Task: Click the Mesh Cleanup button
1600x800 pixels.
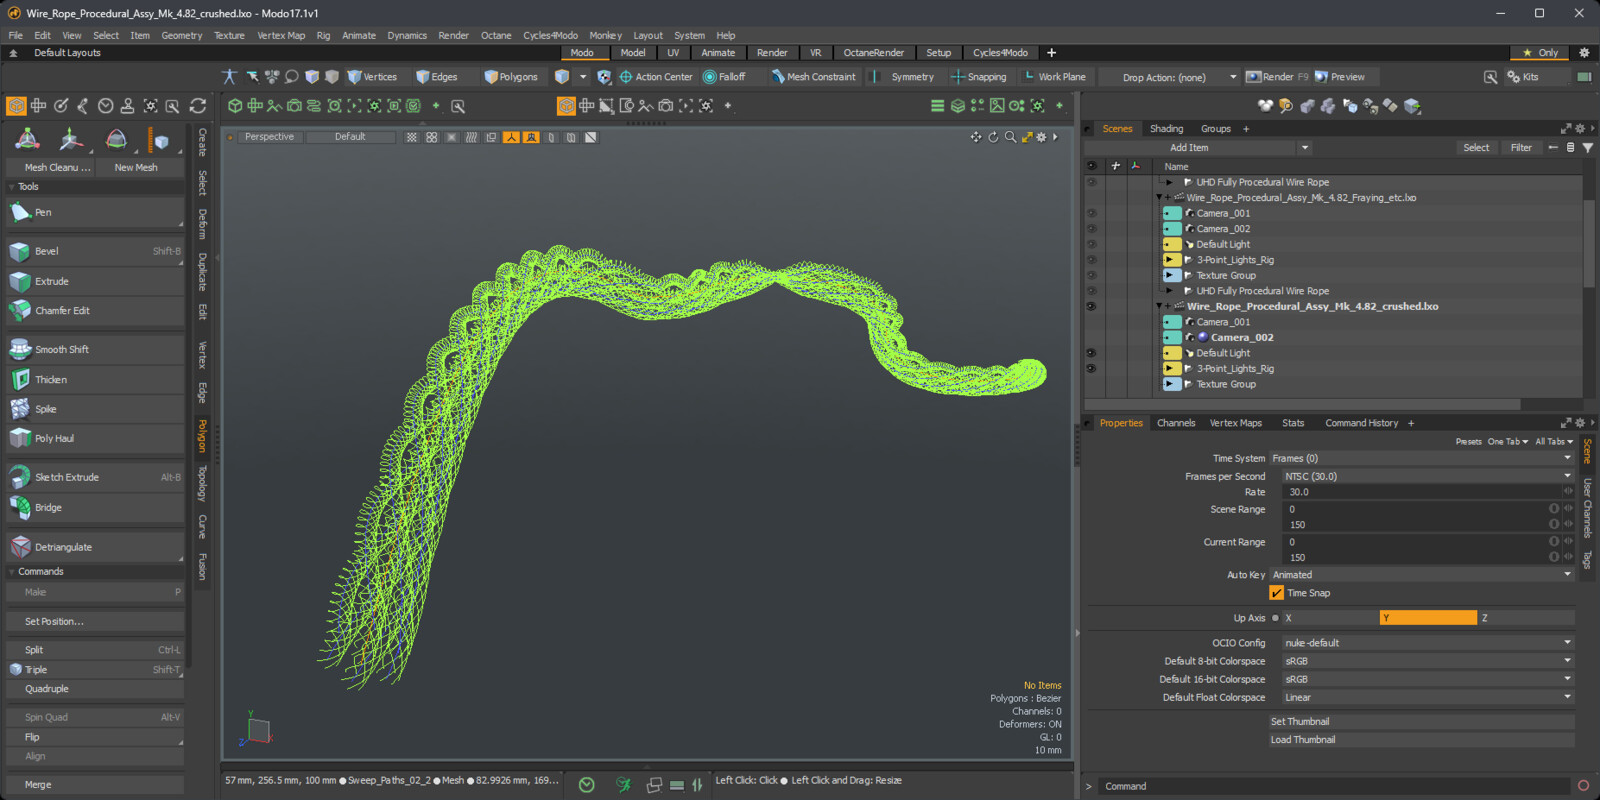Action: coord(51,167)
